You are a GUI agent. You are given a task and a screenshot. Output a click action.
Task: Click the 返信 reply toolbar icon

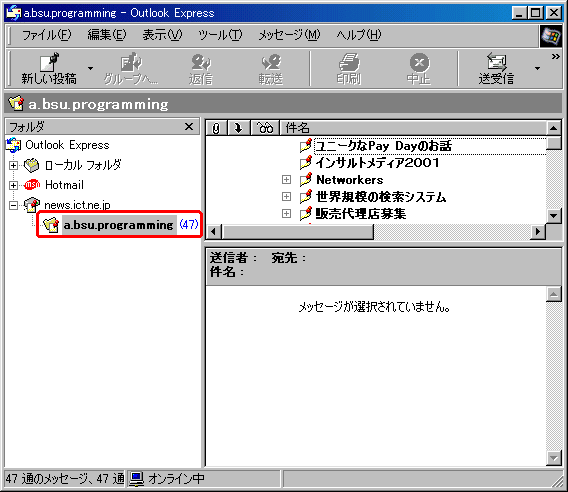click(200, 68)
